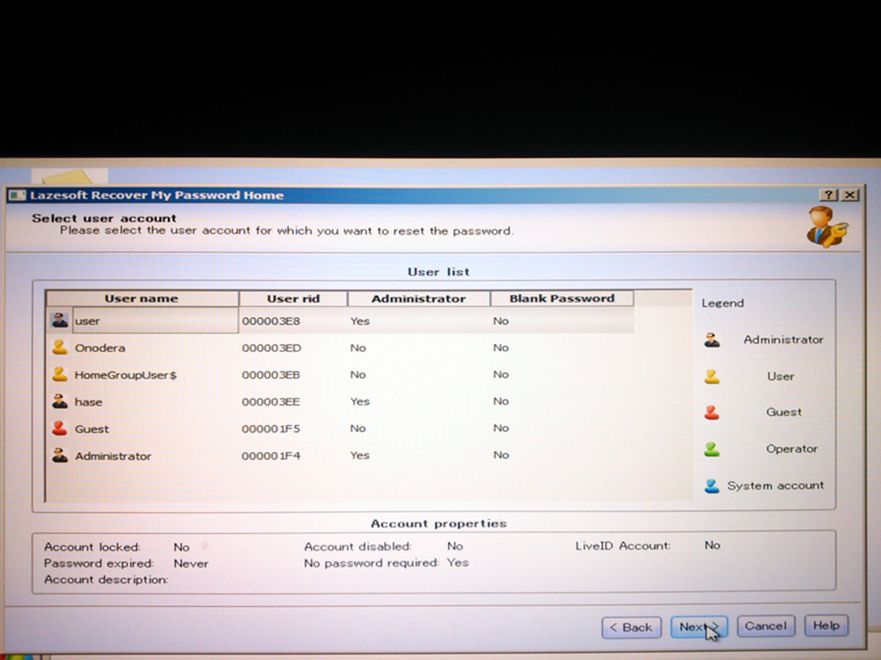The image size is (881, 660).
Task: Cancel the password reset wizard
Action: [x=766, y=626]
